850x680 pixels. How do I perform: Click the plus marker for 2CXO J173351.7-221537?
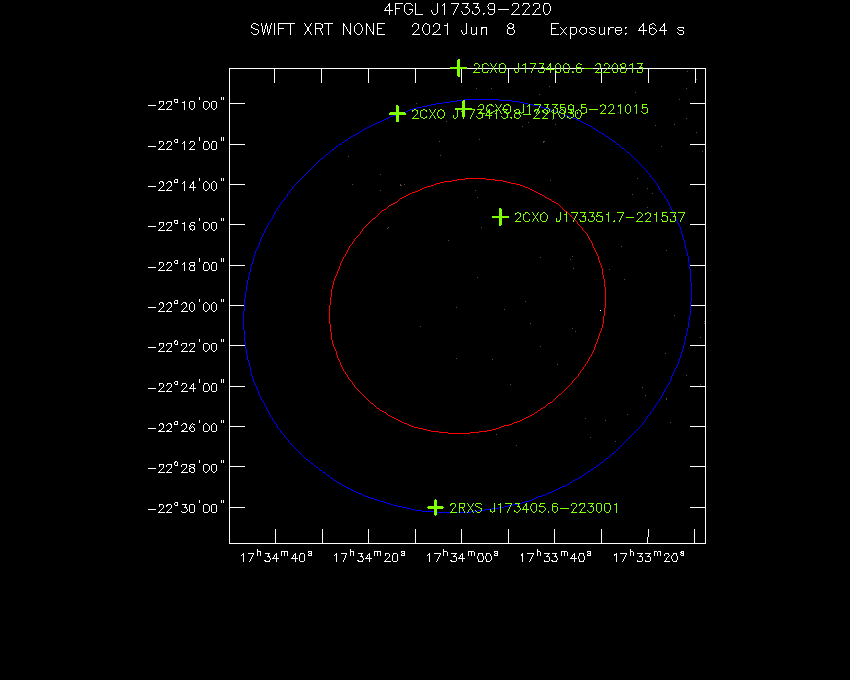click(500, 217)
